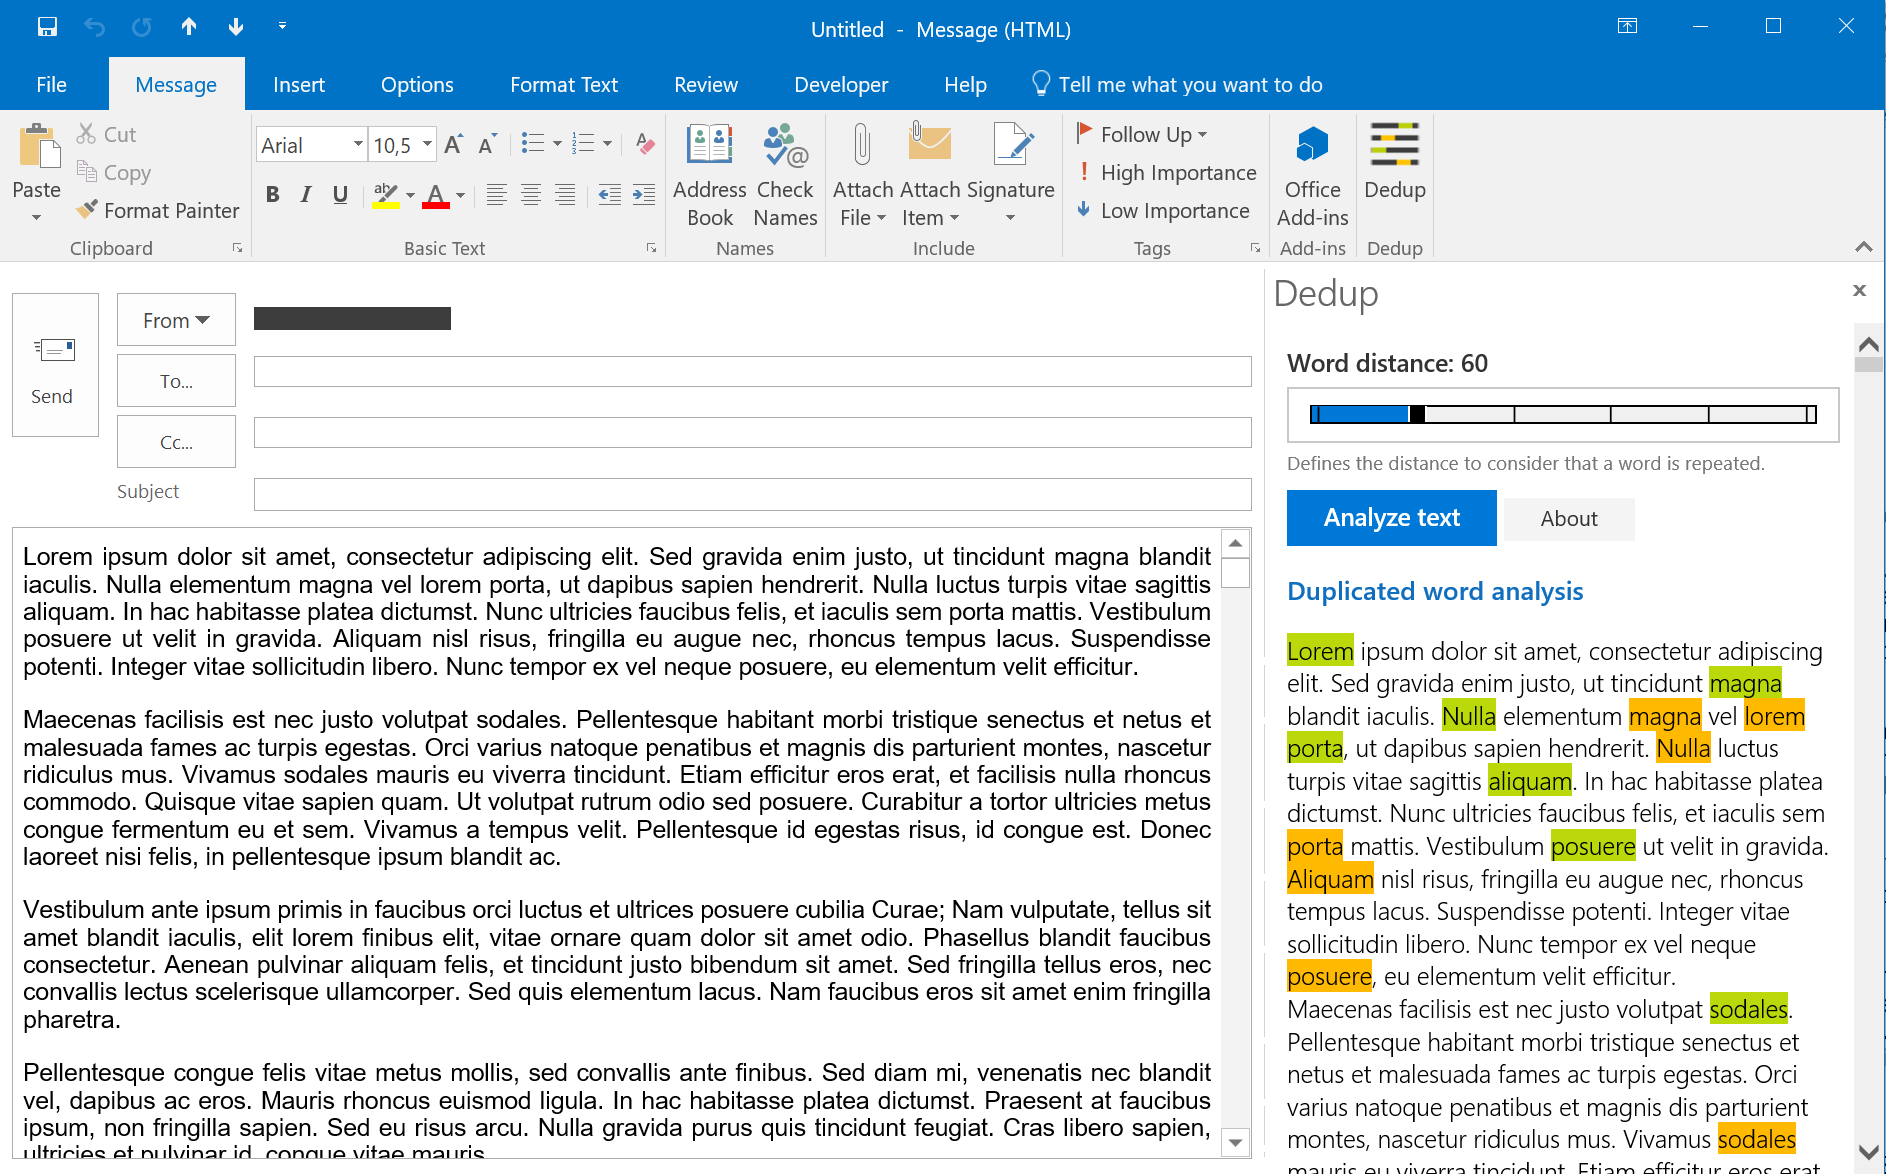The height and width of the screenshot is (1174, 1886).
Task: Decrease font size with Shrink Font
Action: 487,145
